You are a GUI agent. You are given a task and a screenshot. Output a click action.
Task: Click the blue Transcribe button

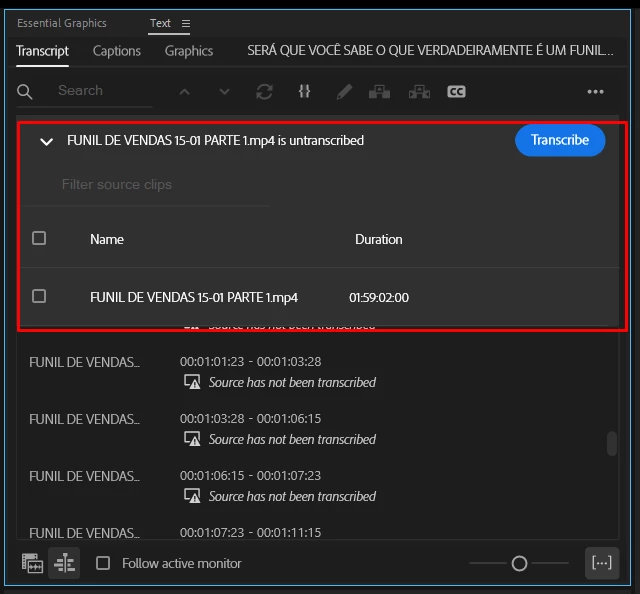coord(560,140)
